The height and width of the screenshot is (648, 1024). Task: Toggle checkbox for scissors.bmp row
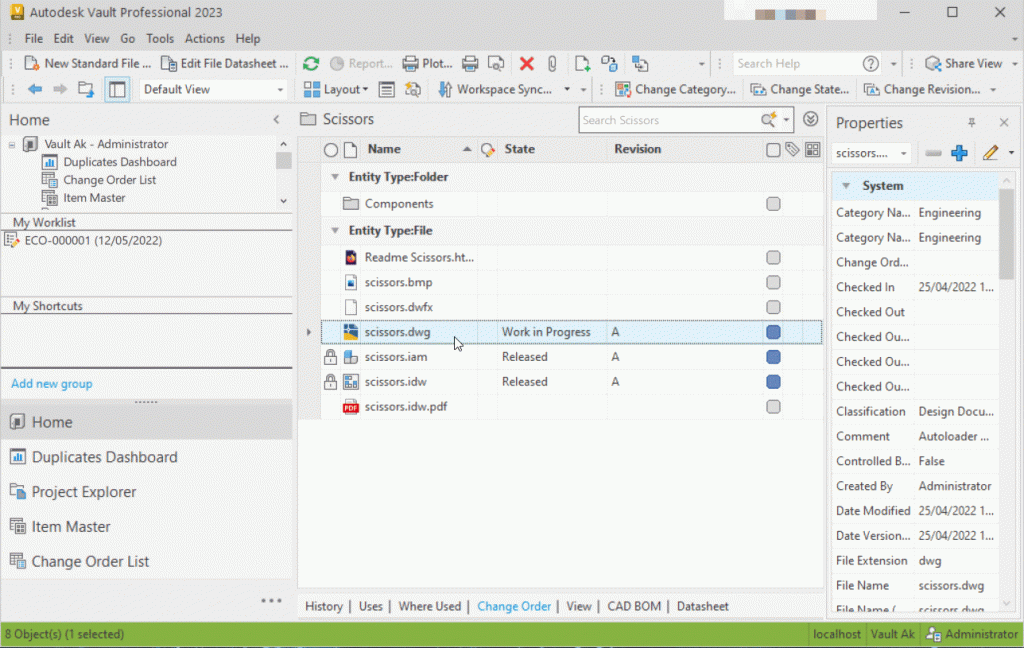(x=773, y=282)
